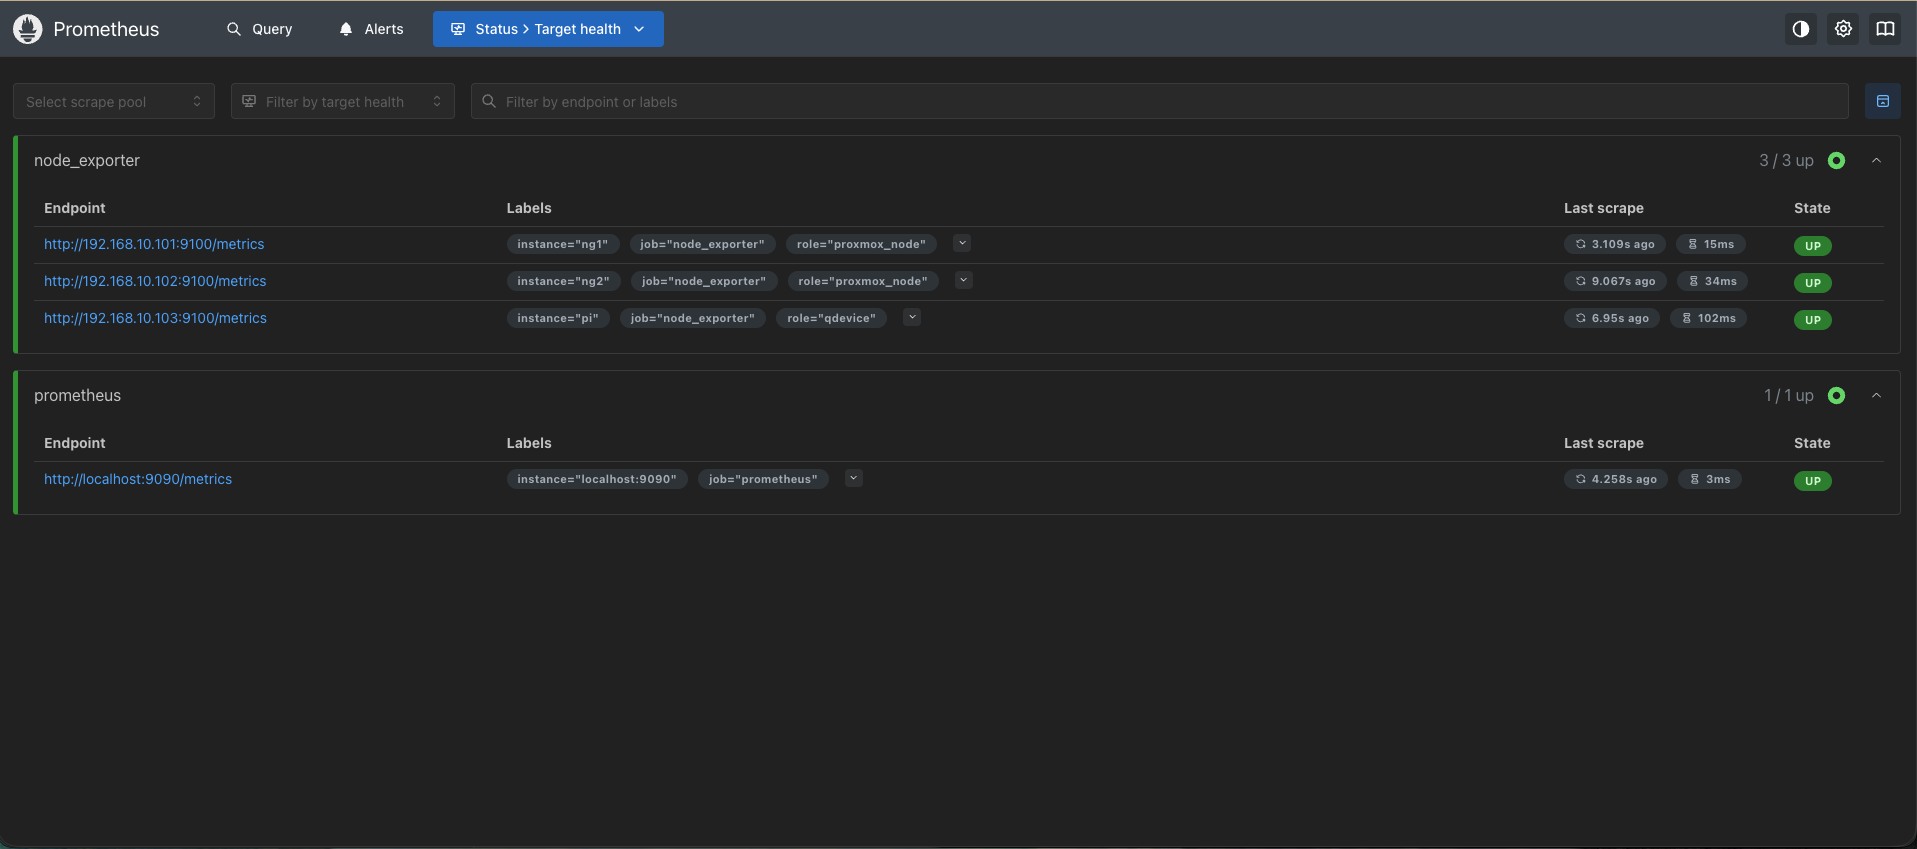
Task: Click the 1 / 1 up health ring
Action: (1837, 395)
